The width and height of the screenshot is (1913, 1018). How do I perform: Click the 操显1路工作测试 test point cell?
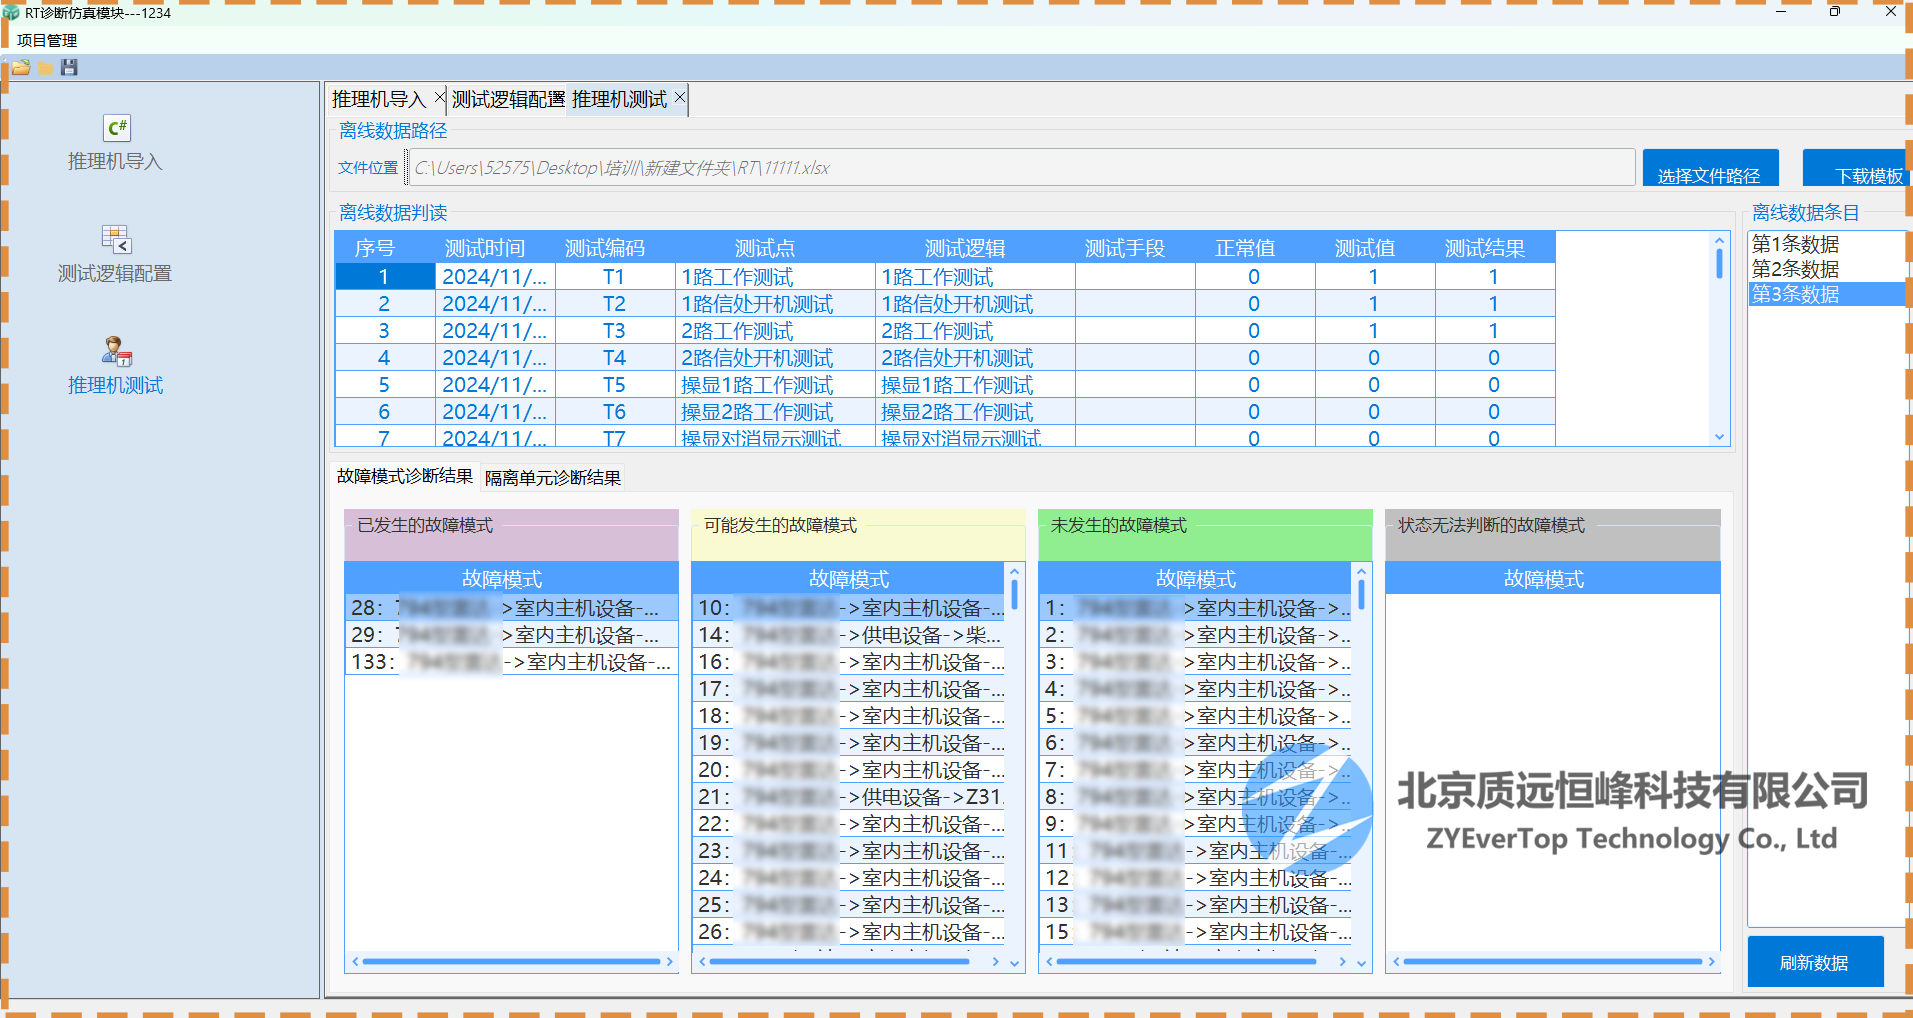(775, 385)
